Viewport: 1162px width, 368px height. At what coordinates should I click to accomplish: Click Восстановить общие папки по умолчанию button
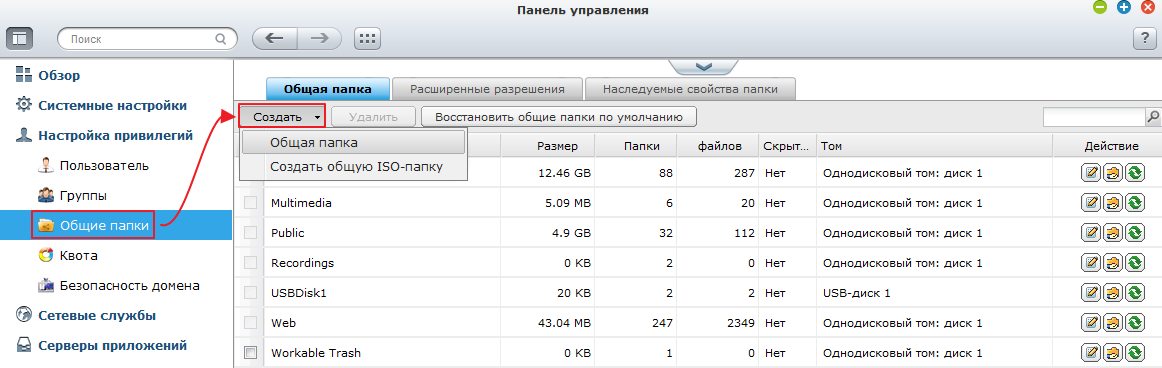[x=559, y=116]
